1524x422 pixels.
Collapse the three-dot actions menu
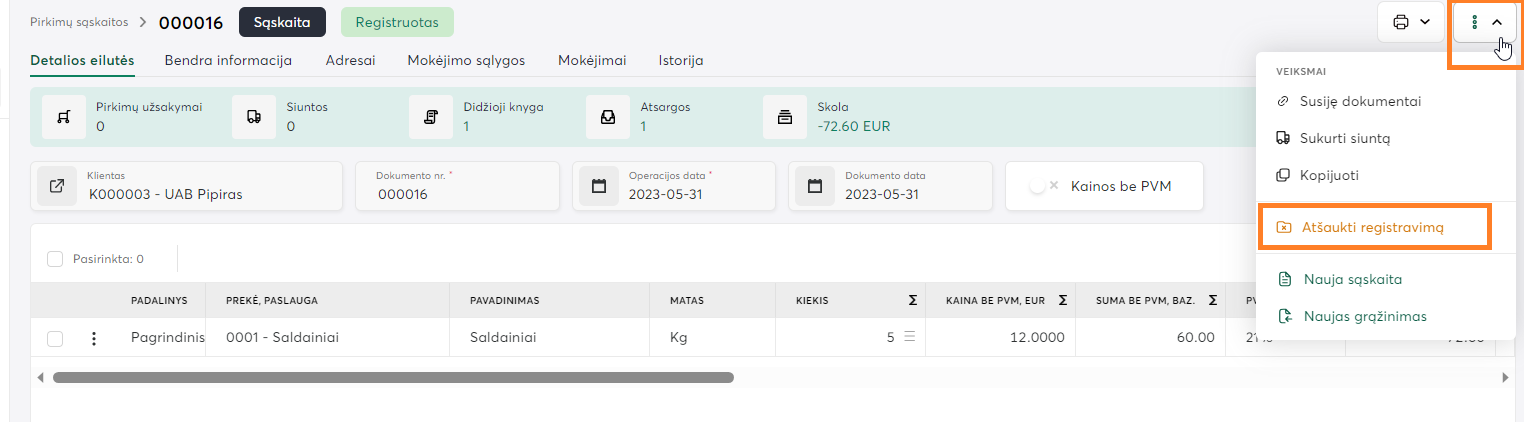(1486, 21)
